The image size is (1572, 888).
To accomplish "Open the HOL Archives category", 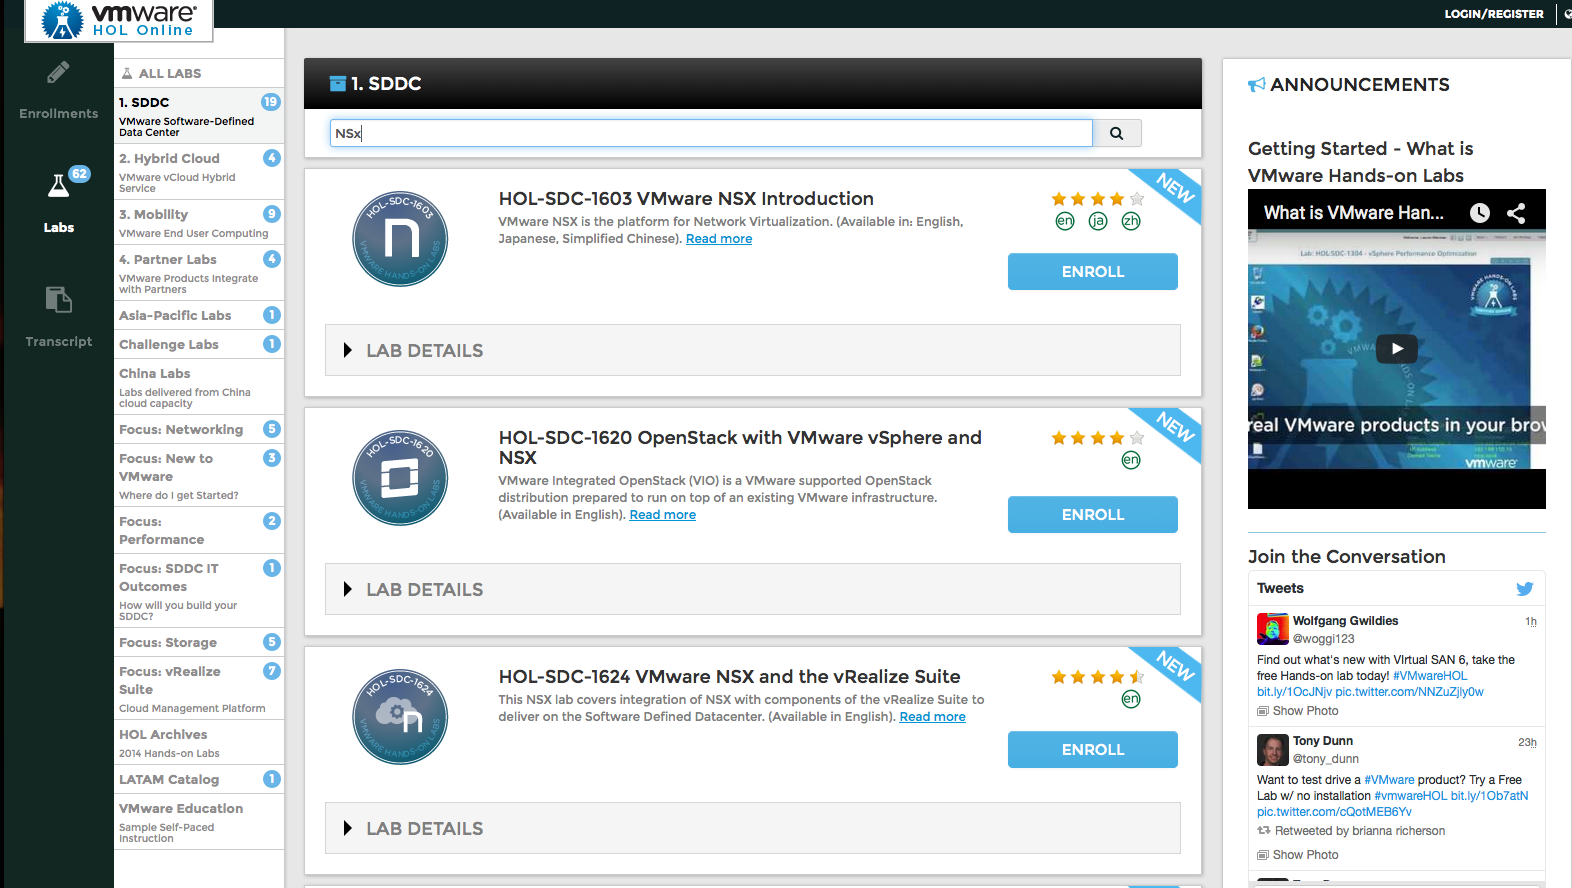I will [199, 742].
